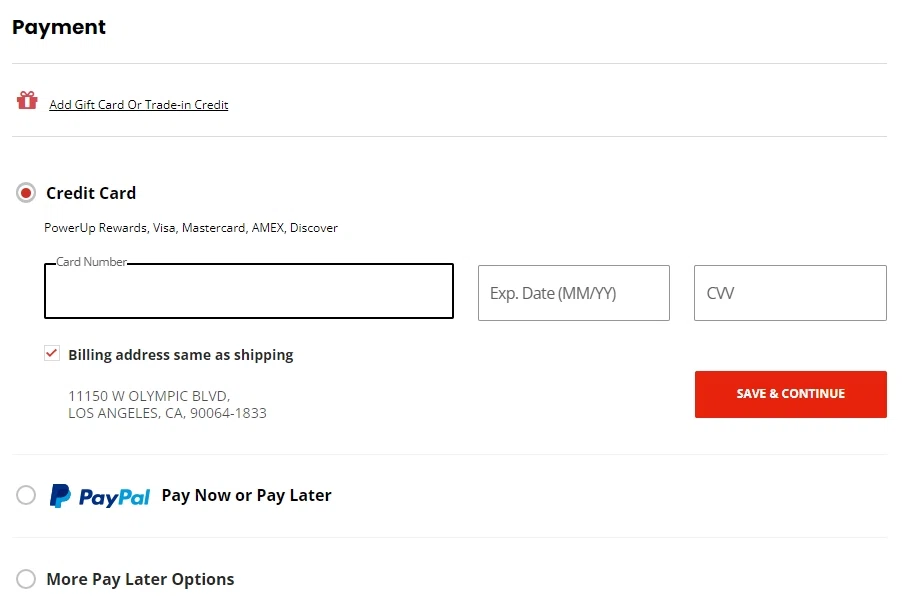
Task: Click inside the Card Number field
Action: [x=248, y=291]
